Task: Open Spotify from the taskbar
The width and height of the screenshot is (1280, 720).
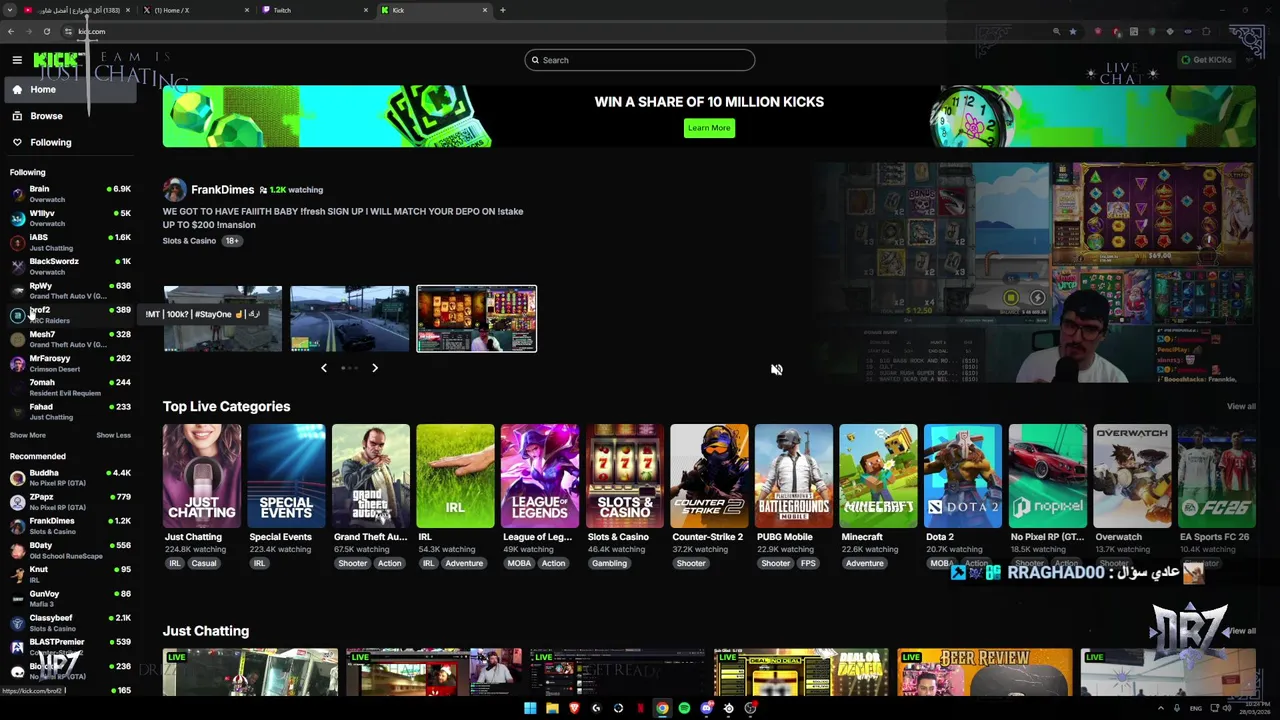Action: click(x=684, y=708)
